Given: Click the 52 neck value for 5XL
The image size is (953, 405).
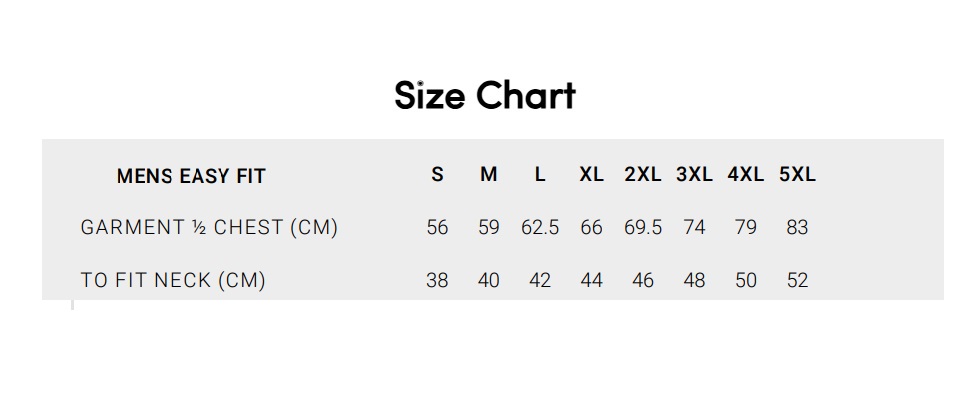Looking at the screenshot, I should point(797,281).
